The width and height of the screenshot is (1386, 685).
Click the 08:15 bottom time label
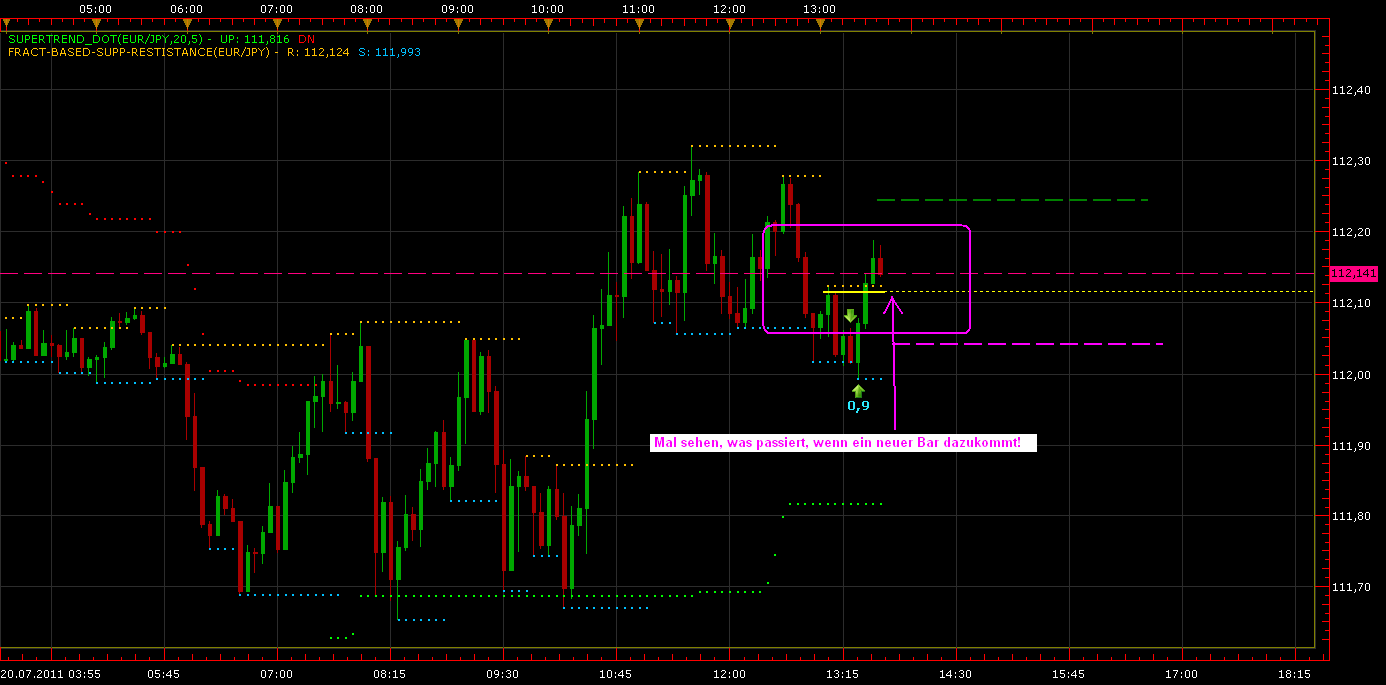click(390, 674)
